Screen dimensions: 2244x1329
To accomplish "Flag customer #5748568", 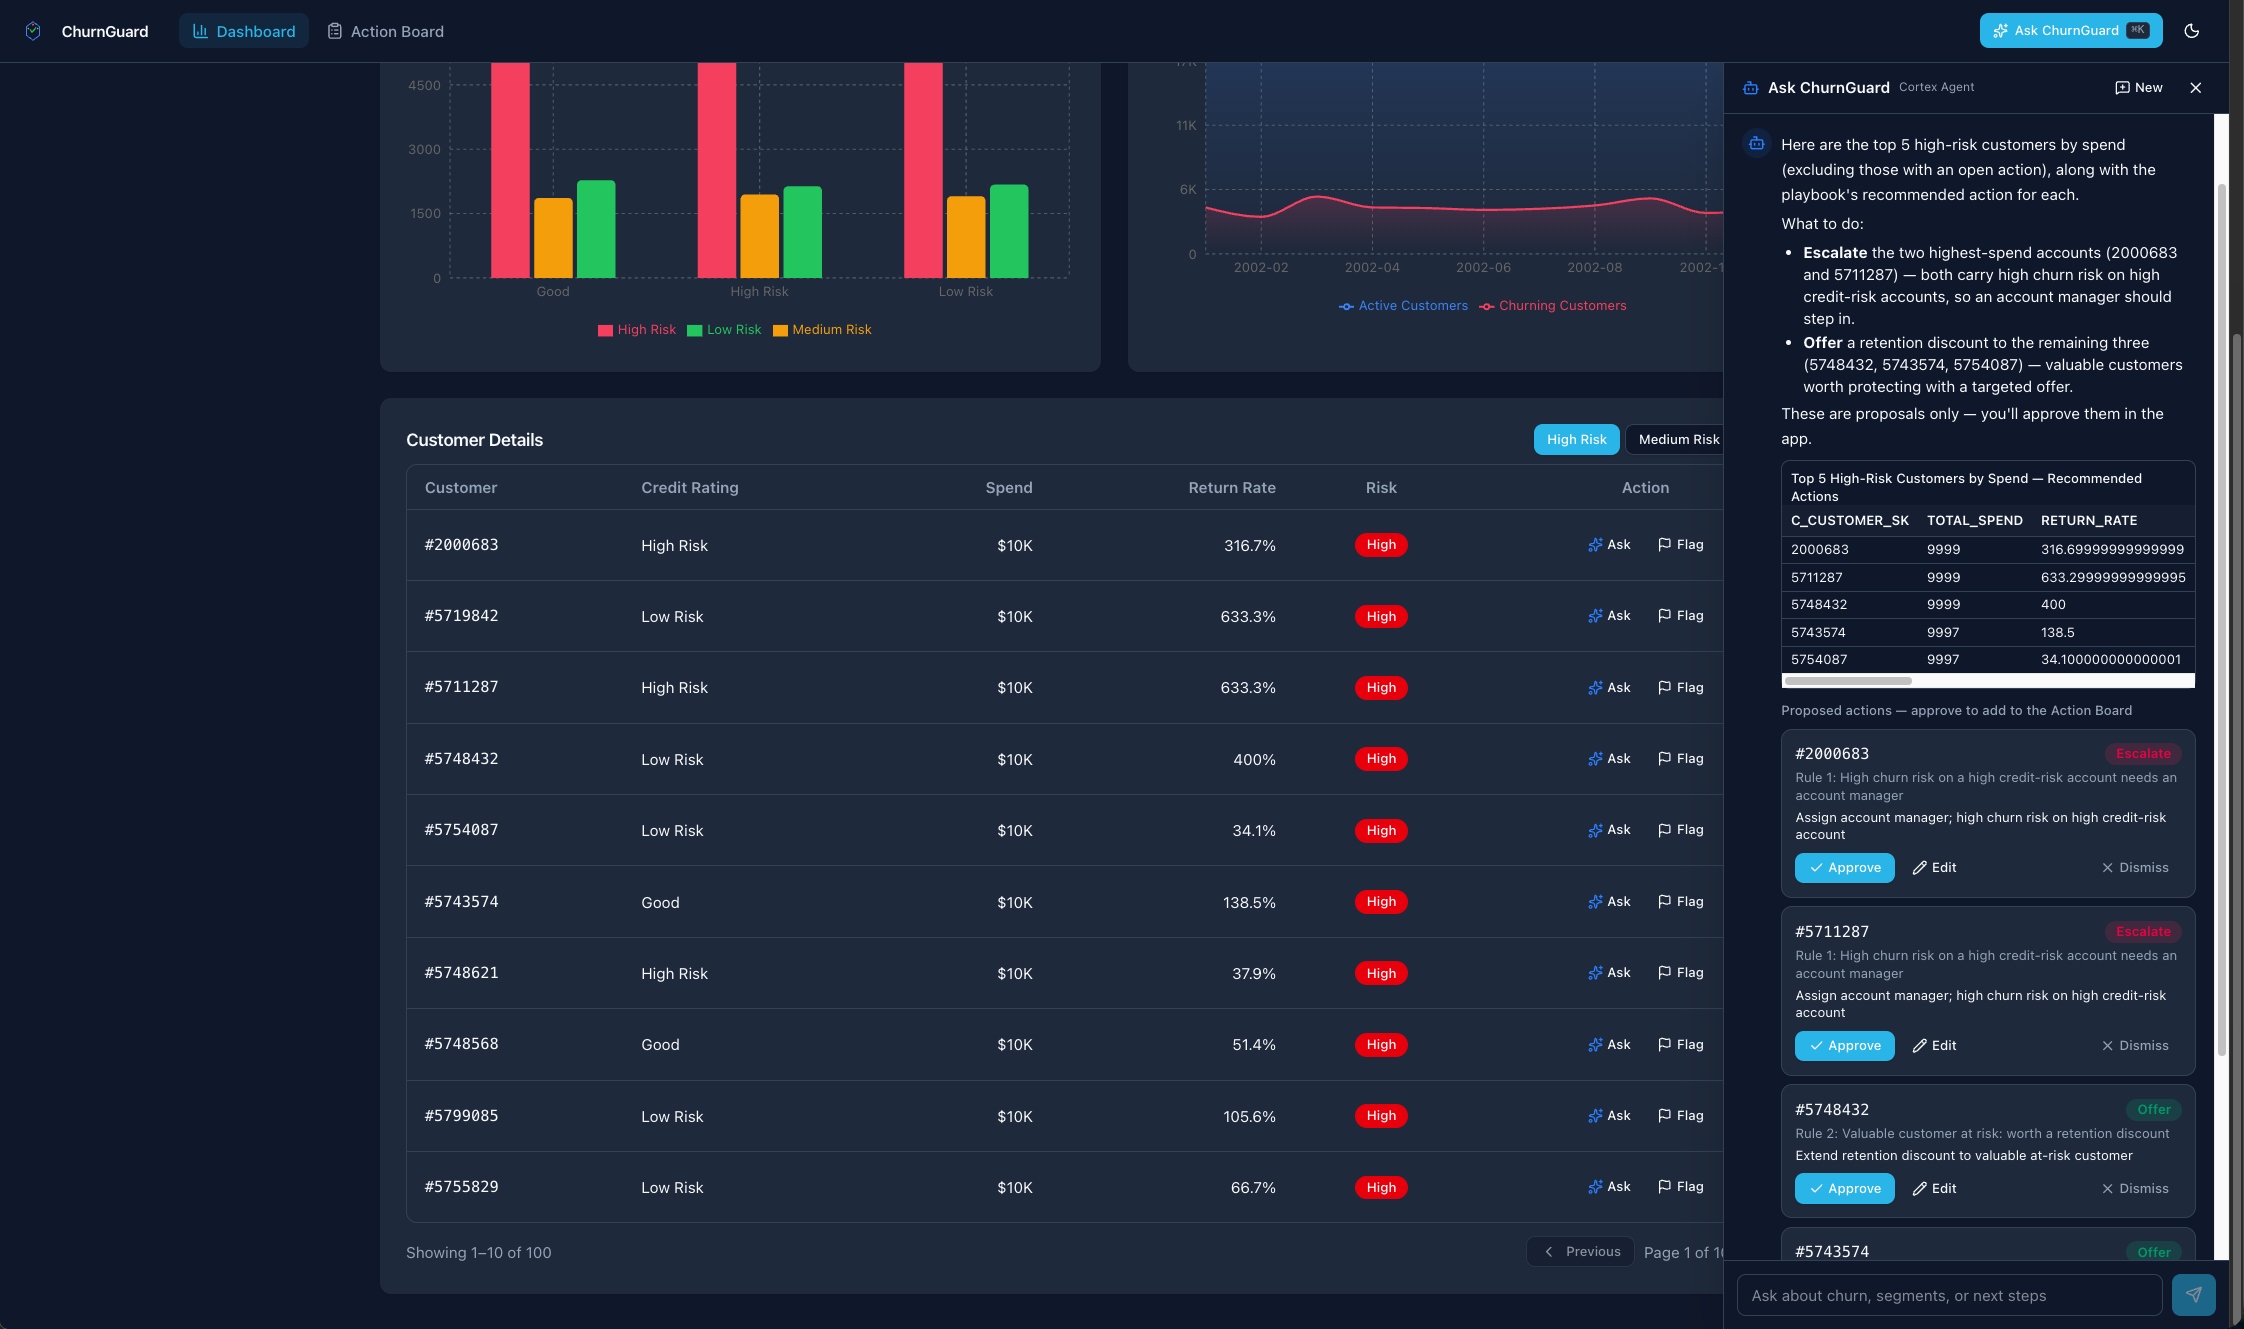I will (x=1680, y=1045).
